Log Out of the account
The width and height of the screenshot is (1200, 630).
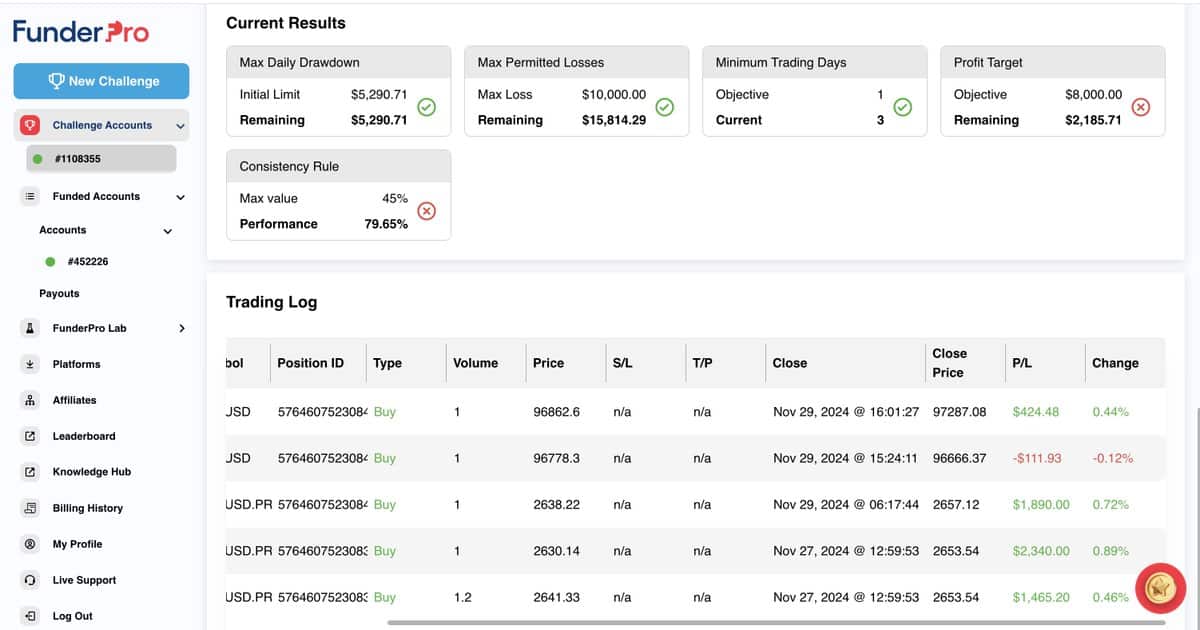click(73, 616)
